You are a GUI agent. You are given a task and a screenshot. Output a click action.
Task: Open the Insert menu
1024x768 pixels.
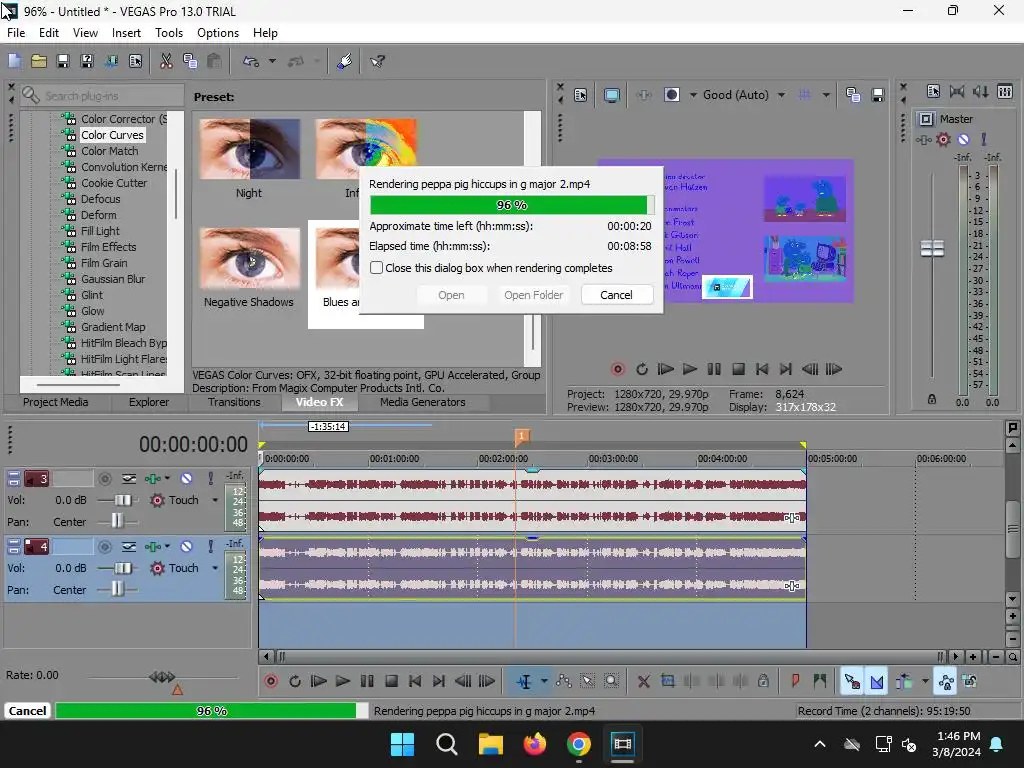click(126, 33)
